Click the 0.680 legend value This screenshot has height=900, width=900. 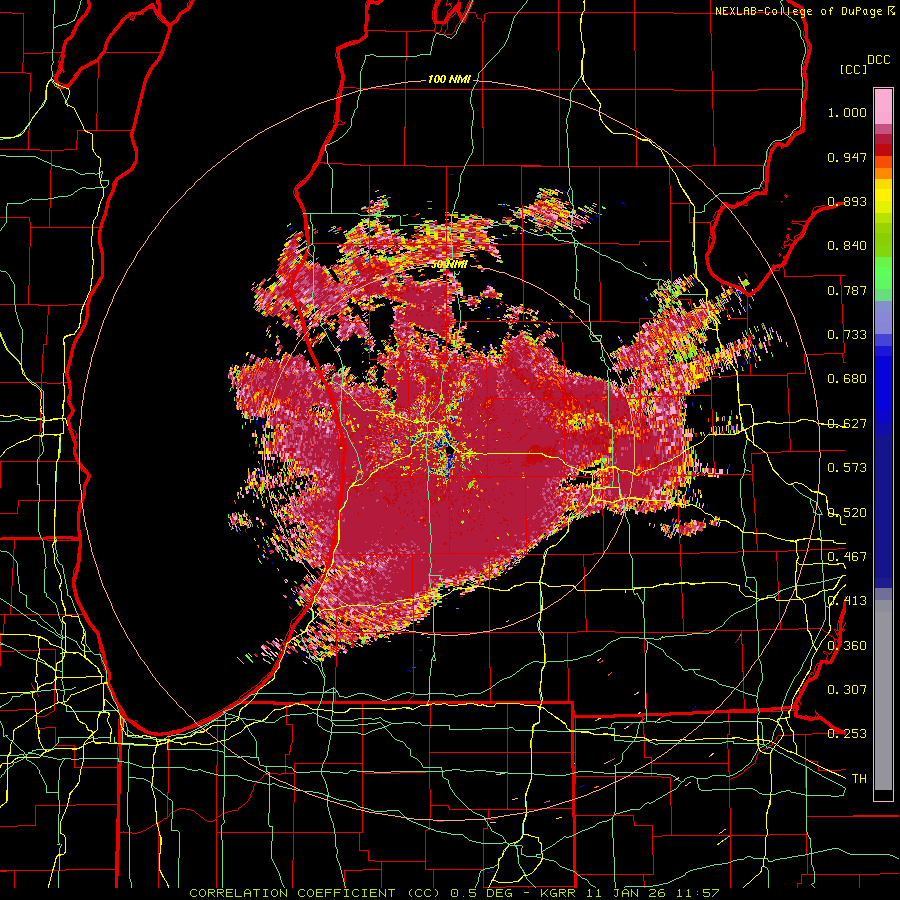(847, 379)
